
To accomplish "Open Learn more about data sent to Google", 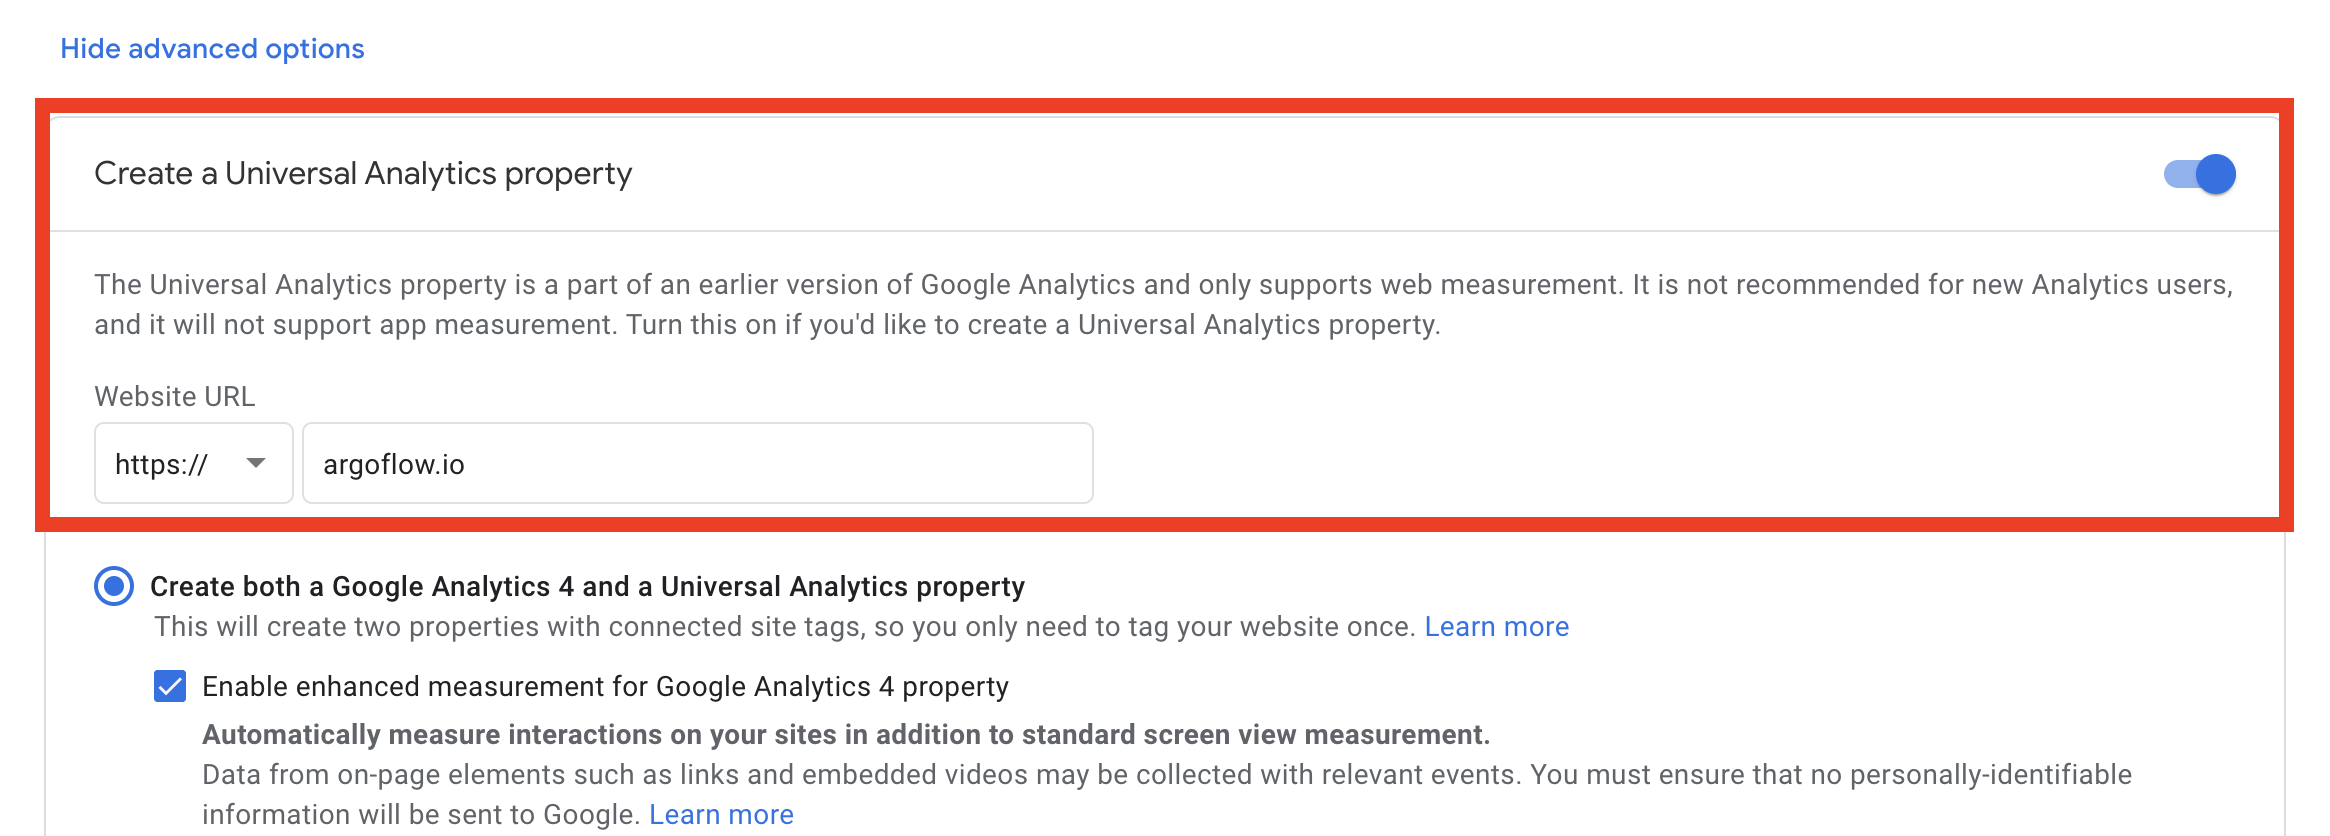I will pos(721,815).
